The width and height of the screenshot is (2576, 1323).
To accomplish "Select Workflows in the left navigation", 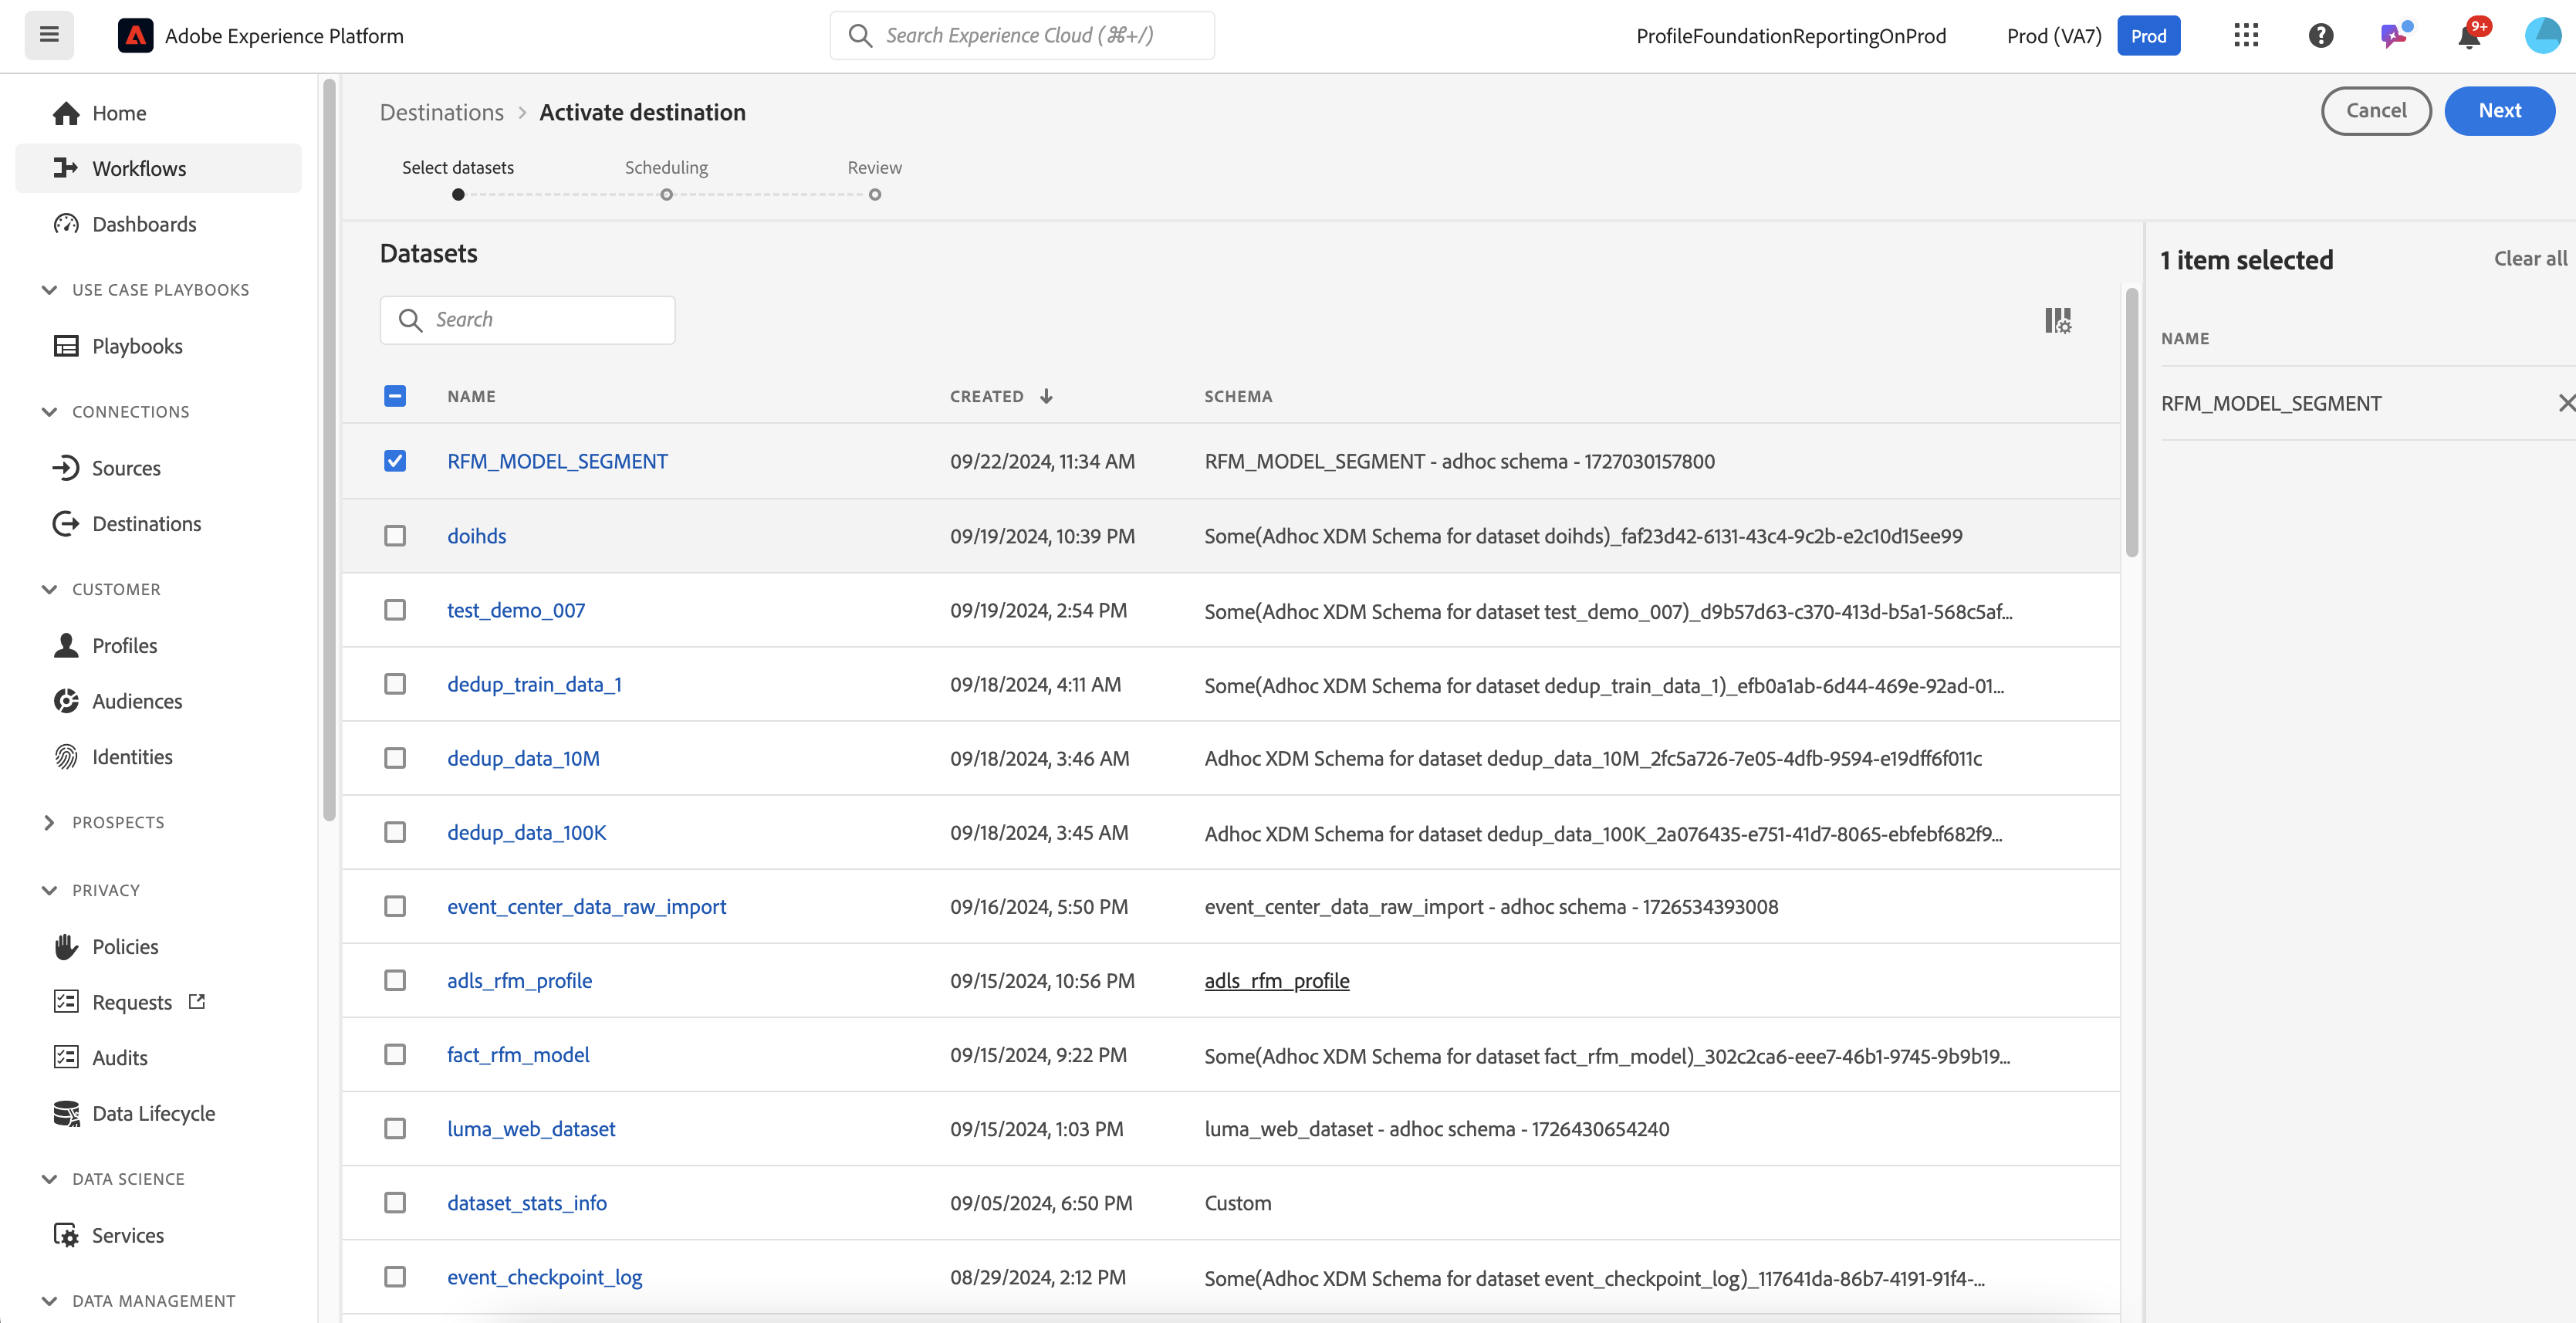I will coord(139,168).
